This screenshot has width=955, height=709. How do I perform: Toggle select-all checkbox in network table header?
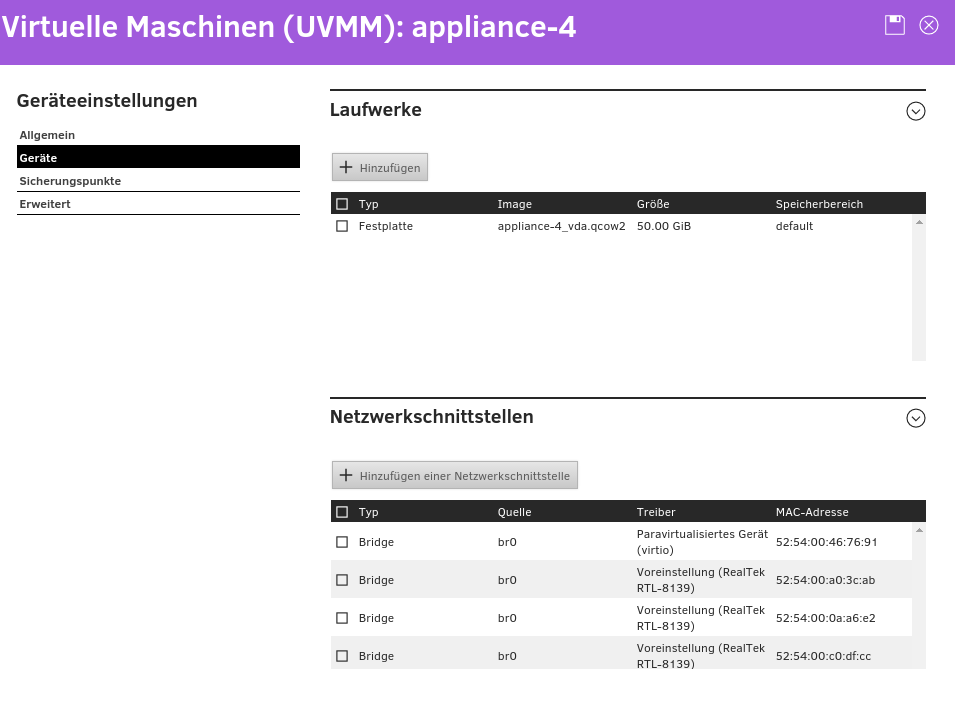[342, 512]
